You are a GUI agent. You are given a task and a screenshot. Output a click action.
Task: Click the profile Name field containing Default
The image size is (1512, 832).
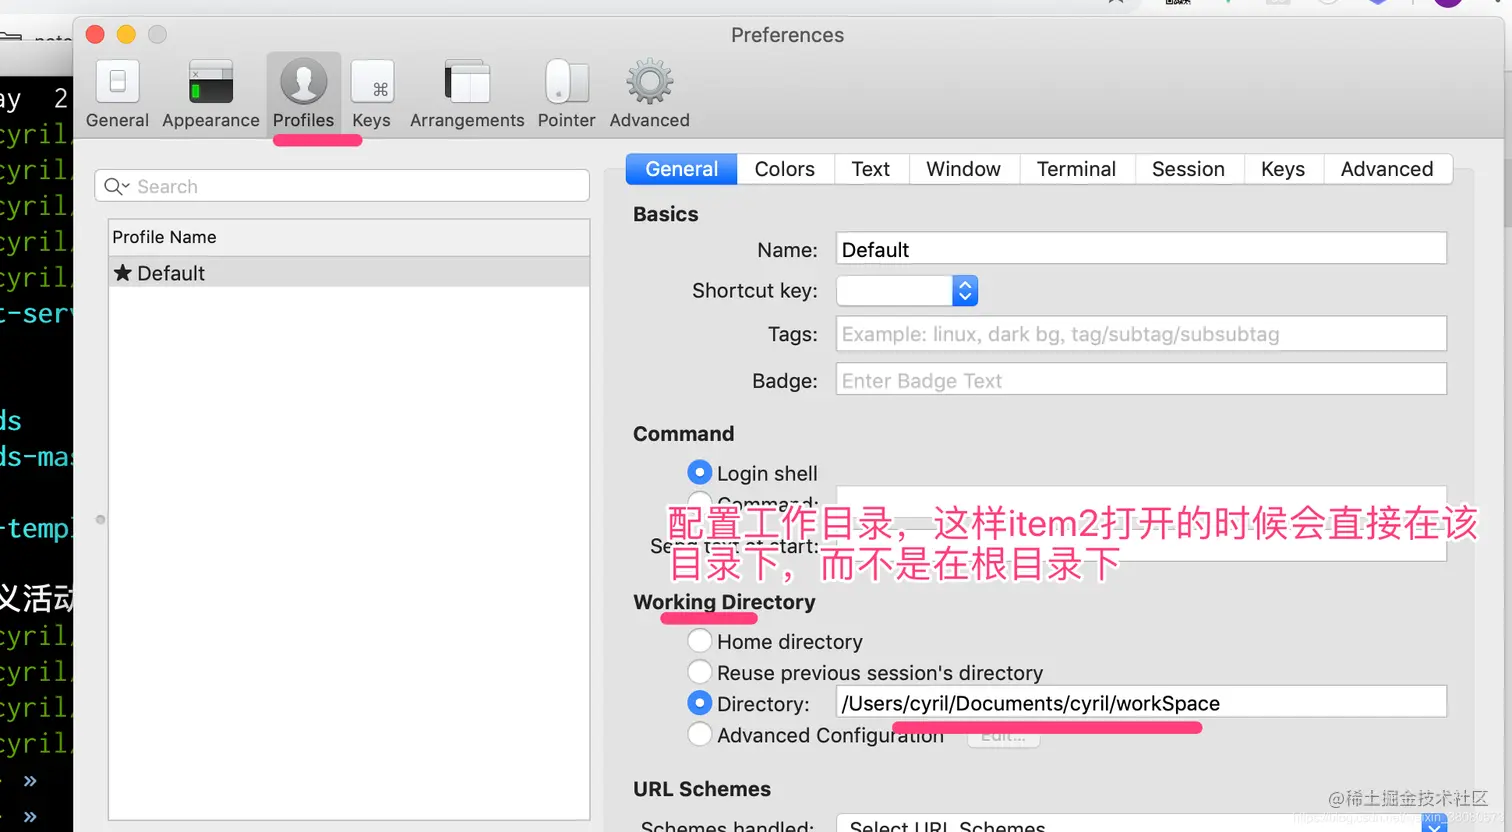(x=1141, y=249)
